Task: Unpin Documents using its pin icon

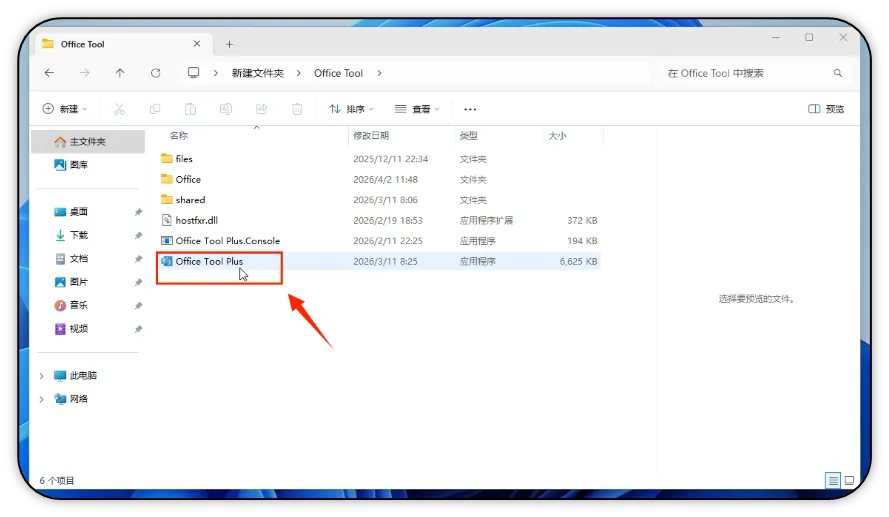Action: click(138, 259)
